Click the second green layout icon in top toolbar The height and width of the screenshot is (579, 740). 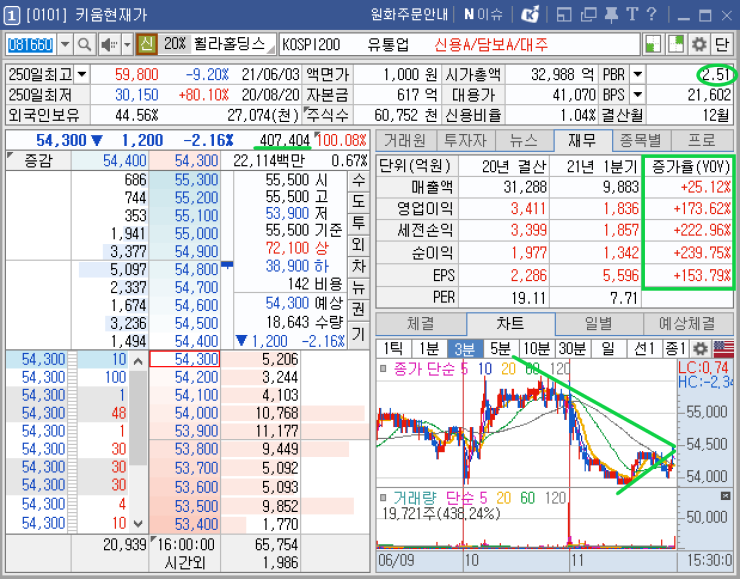(x=676, y=44)
